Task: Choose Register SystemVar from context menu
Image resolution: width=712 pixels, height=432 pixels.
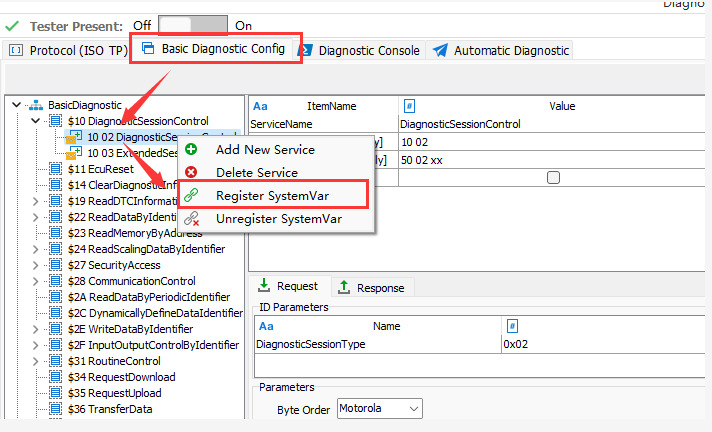Action: click(272, 195)
